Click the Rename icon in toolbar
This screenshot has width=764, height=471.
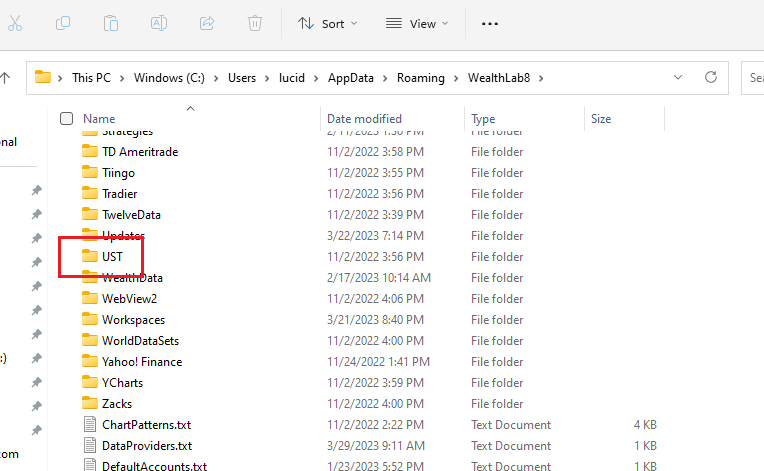click(159, 23)
